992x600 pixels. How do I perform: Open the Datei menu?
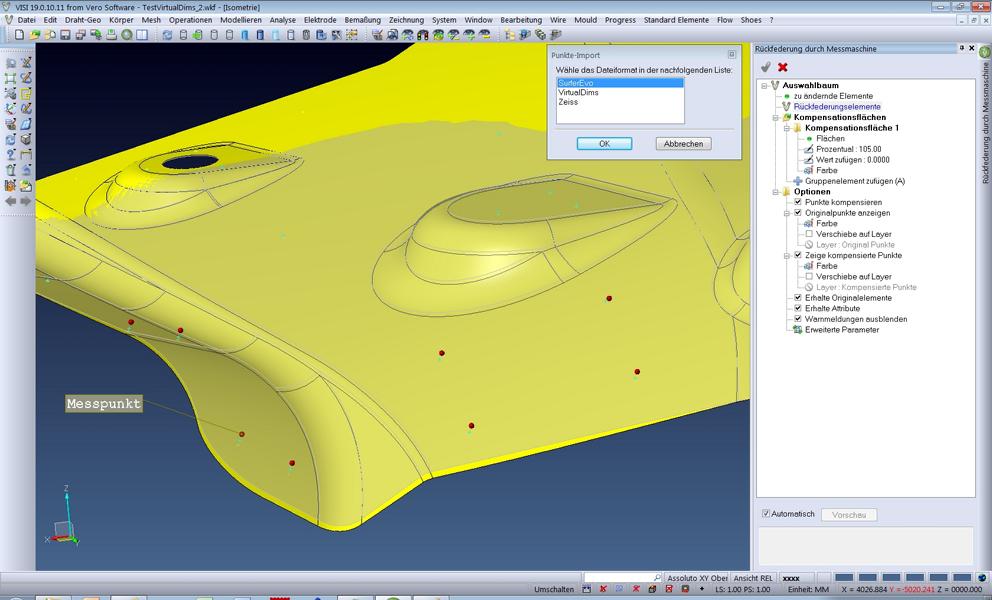pos(26,20)
